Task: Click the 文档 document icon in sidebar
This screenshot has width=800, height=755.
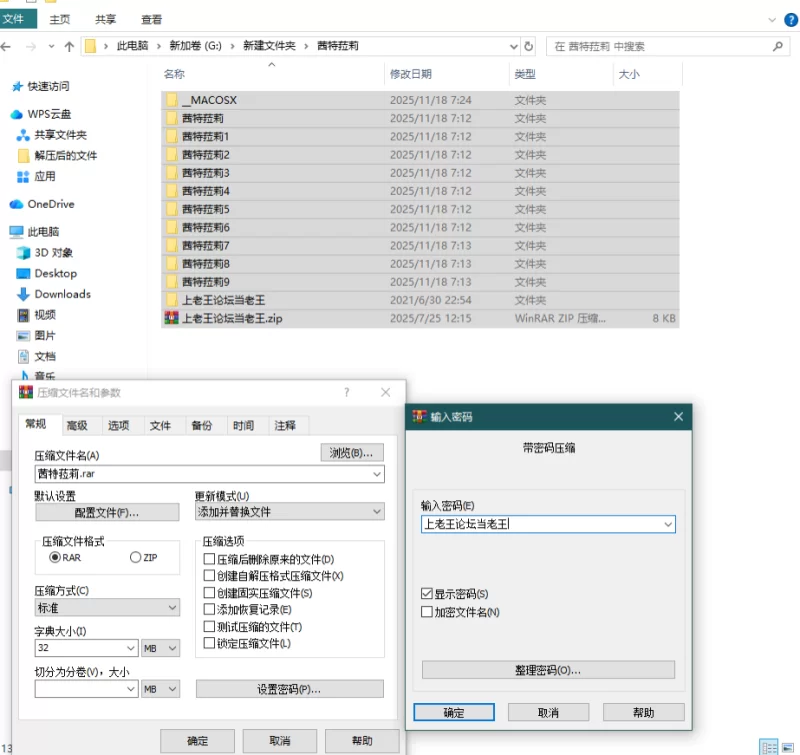Action: [23, 357]
